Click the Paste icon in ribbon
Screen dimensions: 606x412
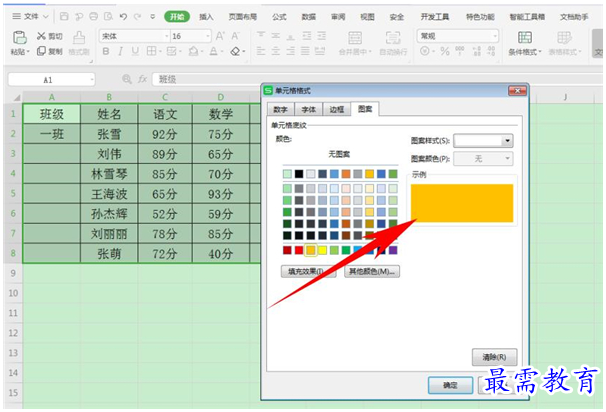[x=19, y=37]
